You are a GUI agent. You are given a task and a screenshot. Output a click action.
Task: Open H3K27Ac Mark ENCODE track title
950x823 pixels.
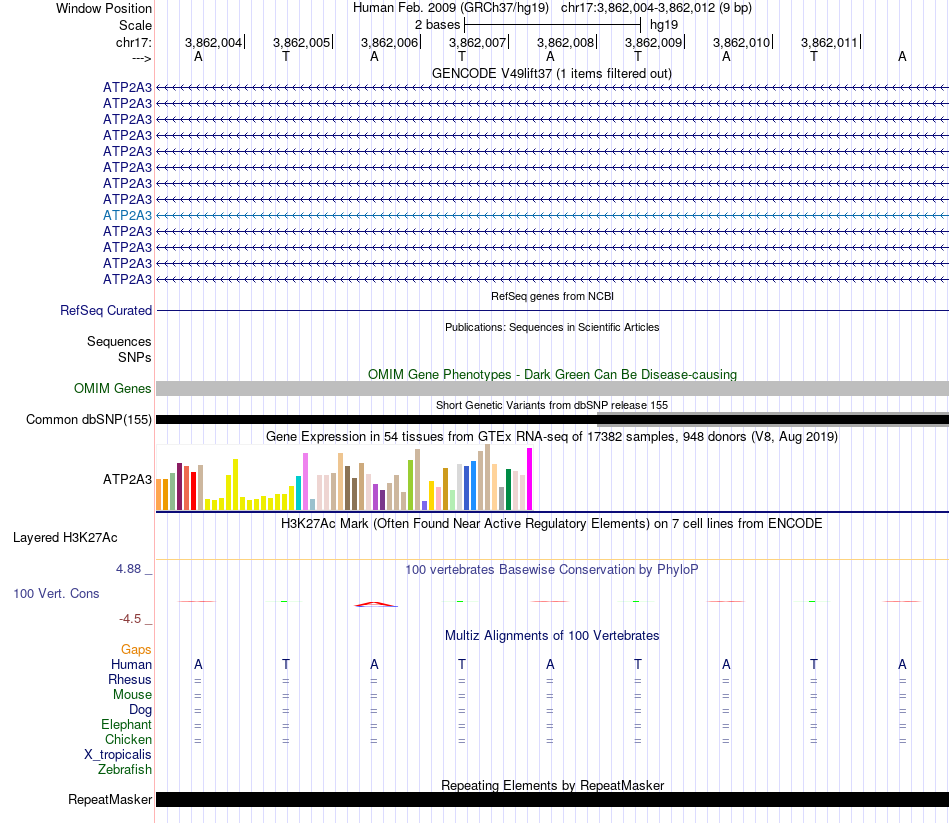click(x=552, y=524)
